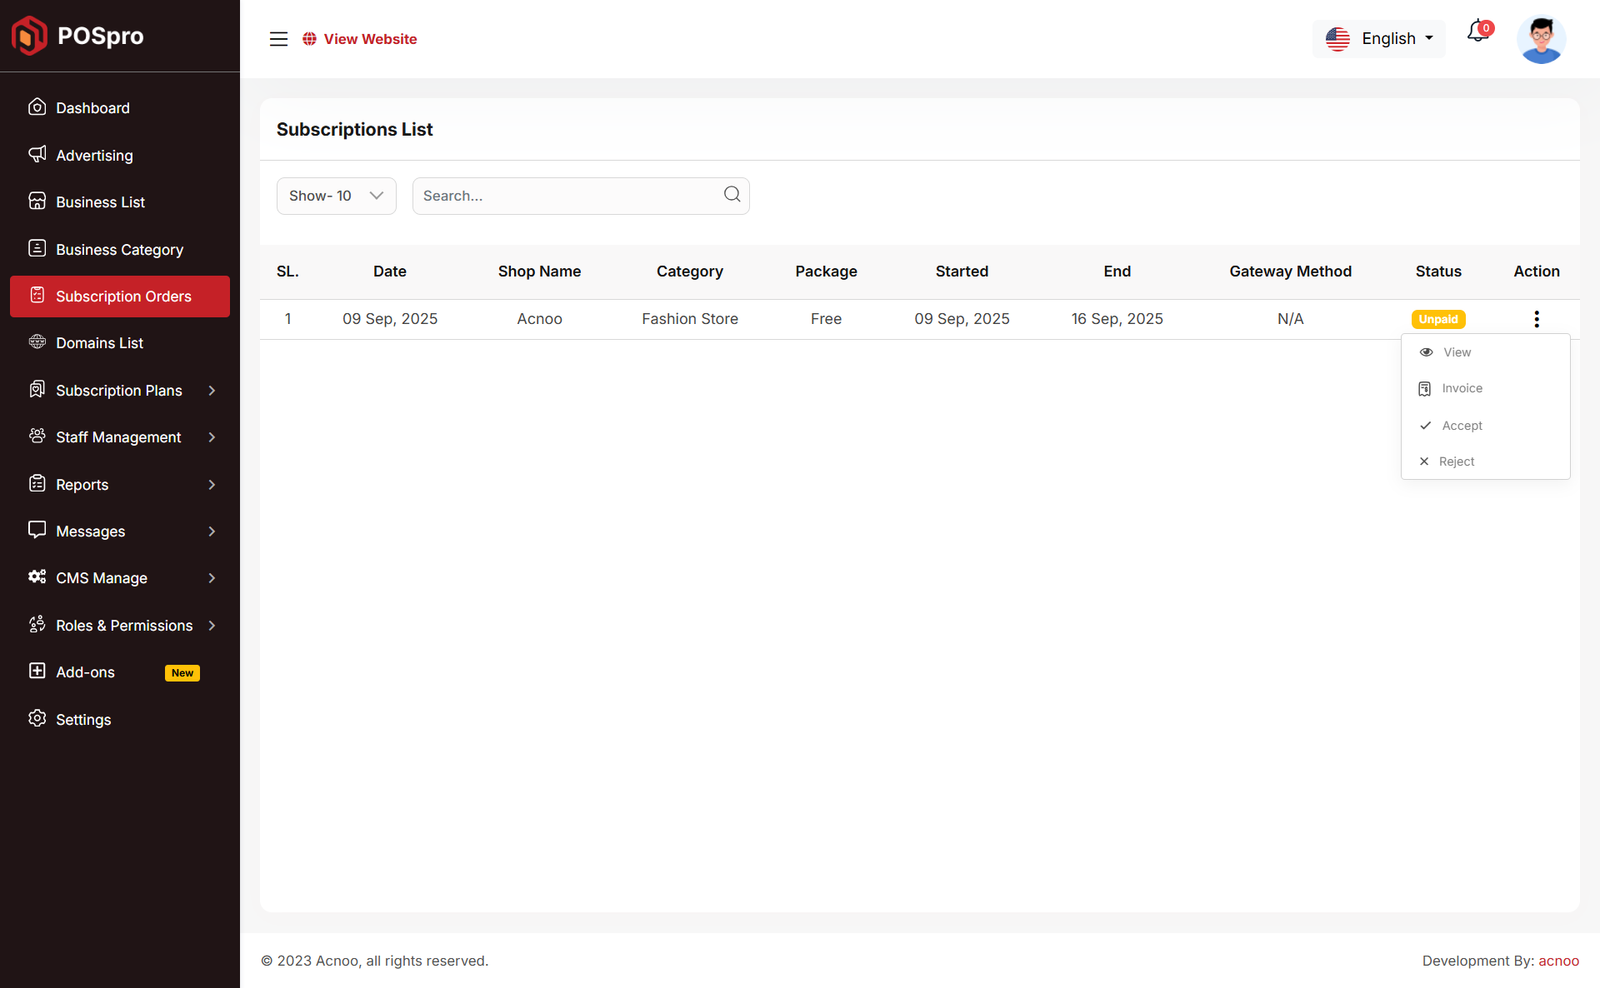The image size is (1600, 988).
Task: Go to Advertising section
Action: click(x=94, y=155)
